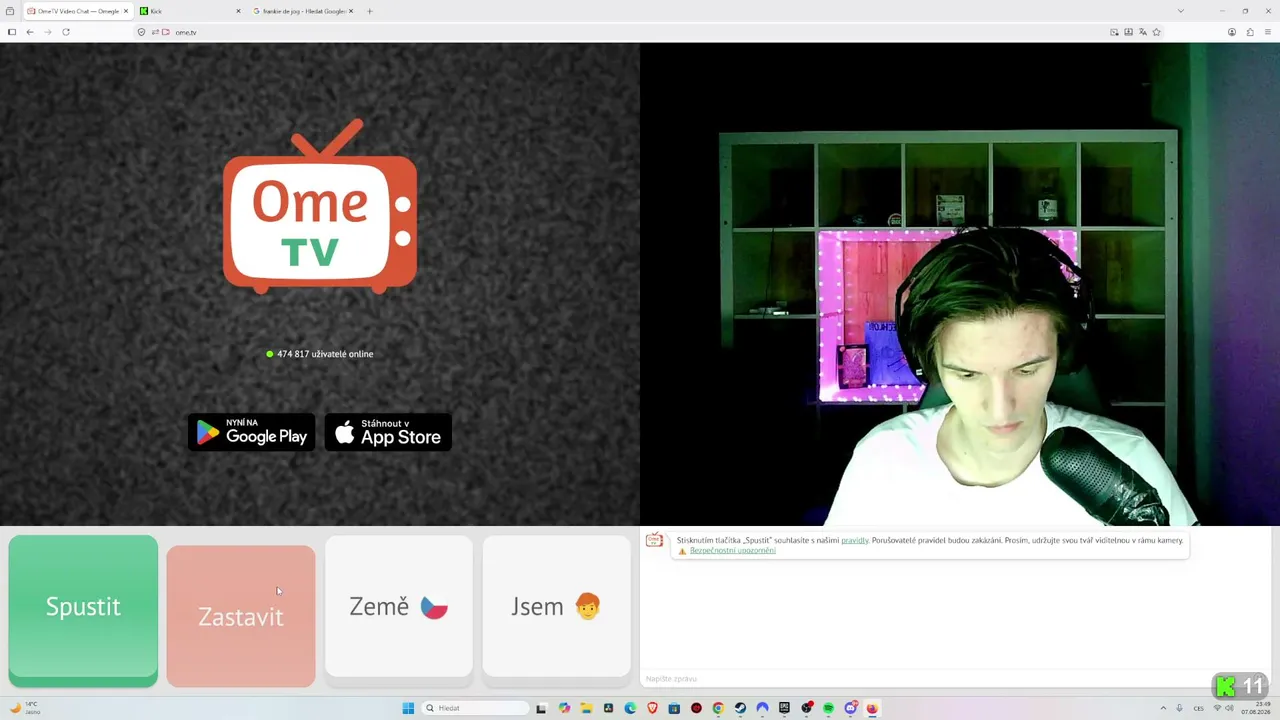Screen dimensions: 1280x720
Task: Click the OmeTV logo
Action: click(x=320, y=207)
